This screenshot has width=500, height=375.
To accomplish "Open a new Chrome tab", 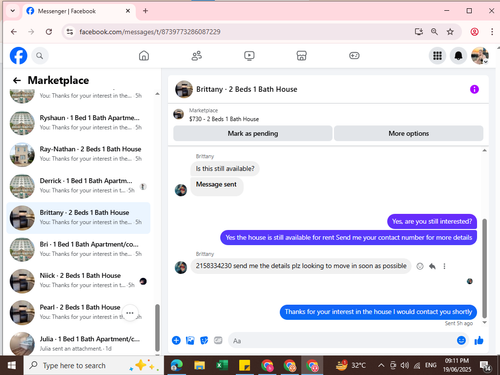I will 145,11.
